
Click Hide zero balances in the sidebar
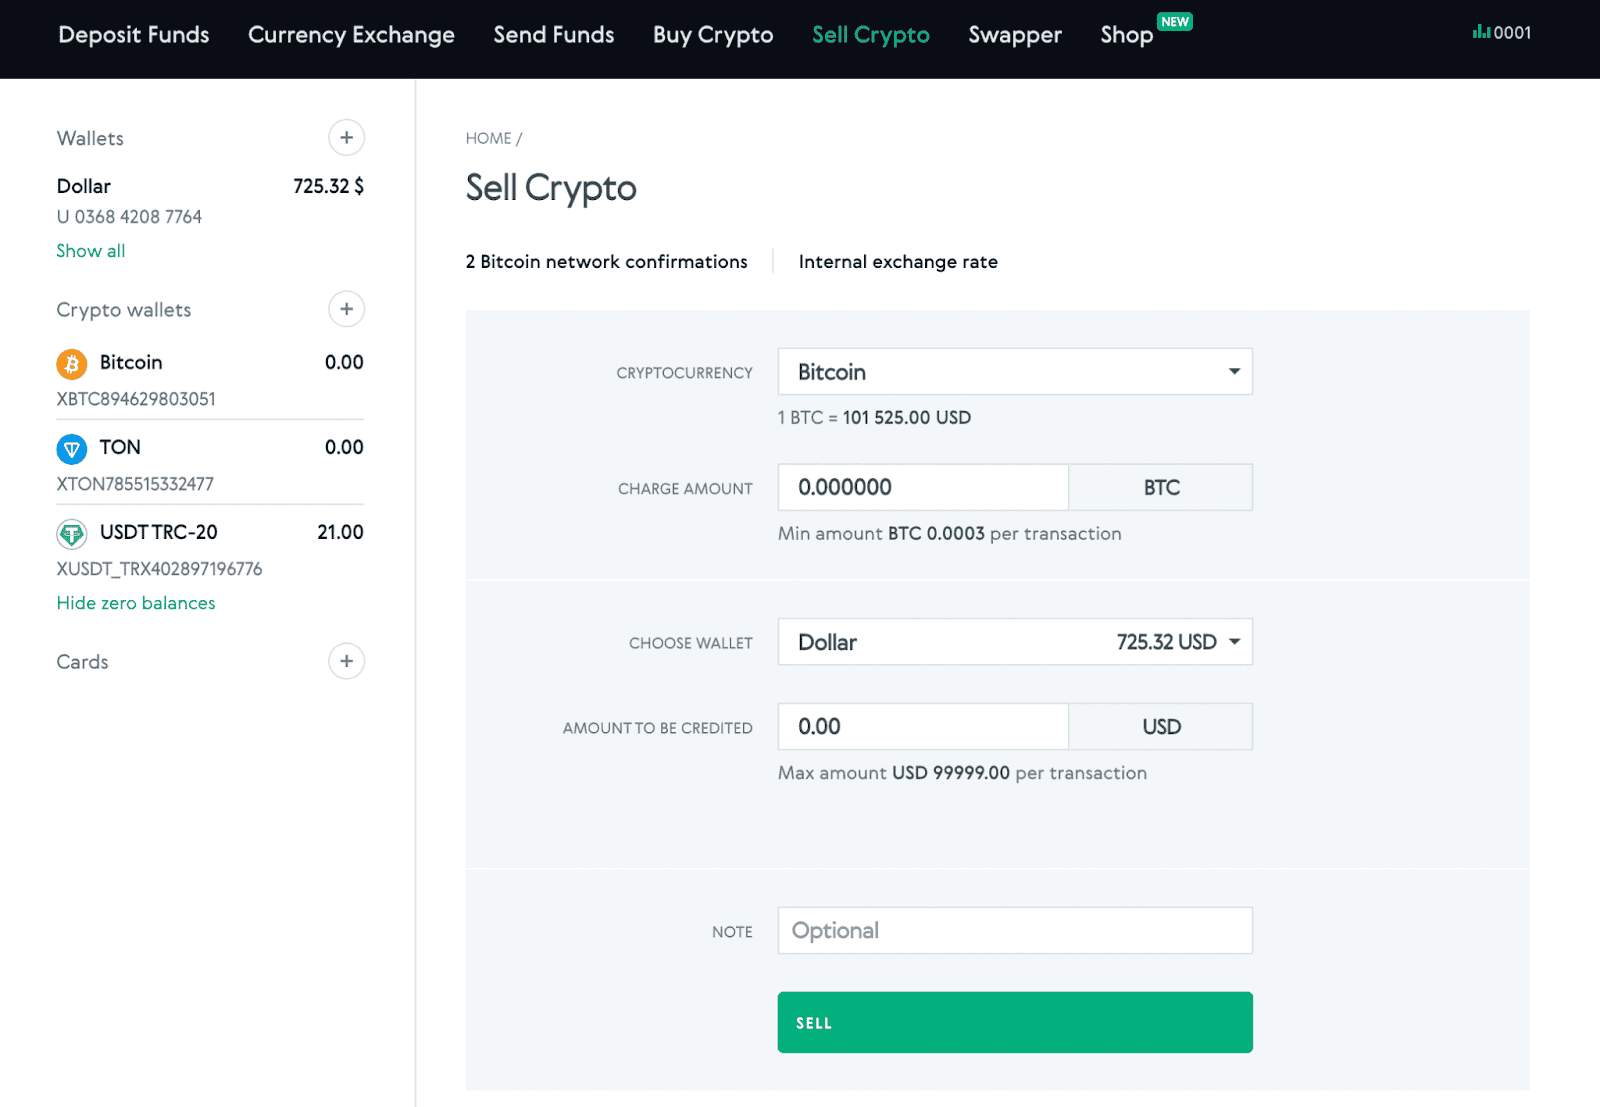point(135,602)
